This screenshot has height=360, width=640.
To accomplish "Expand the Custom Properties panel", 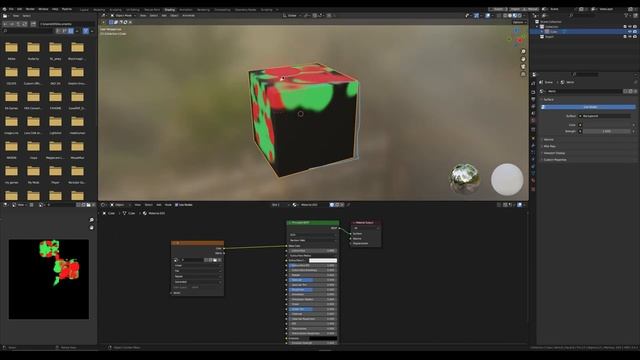I will (x=554, y=160).
